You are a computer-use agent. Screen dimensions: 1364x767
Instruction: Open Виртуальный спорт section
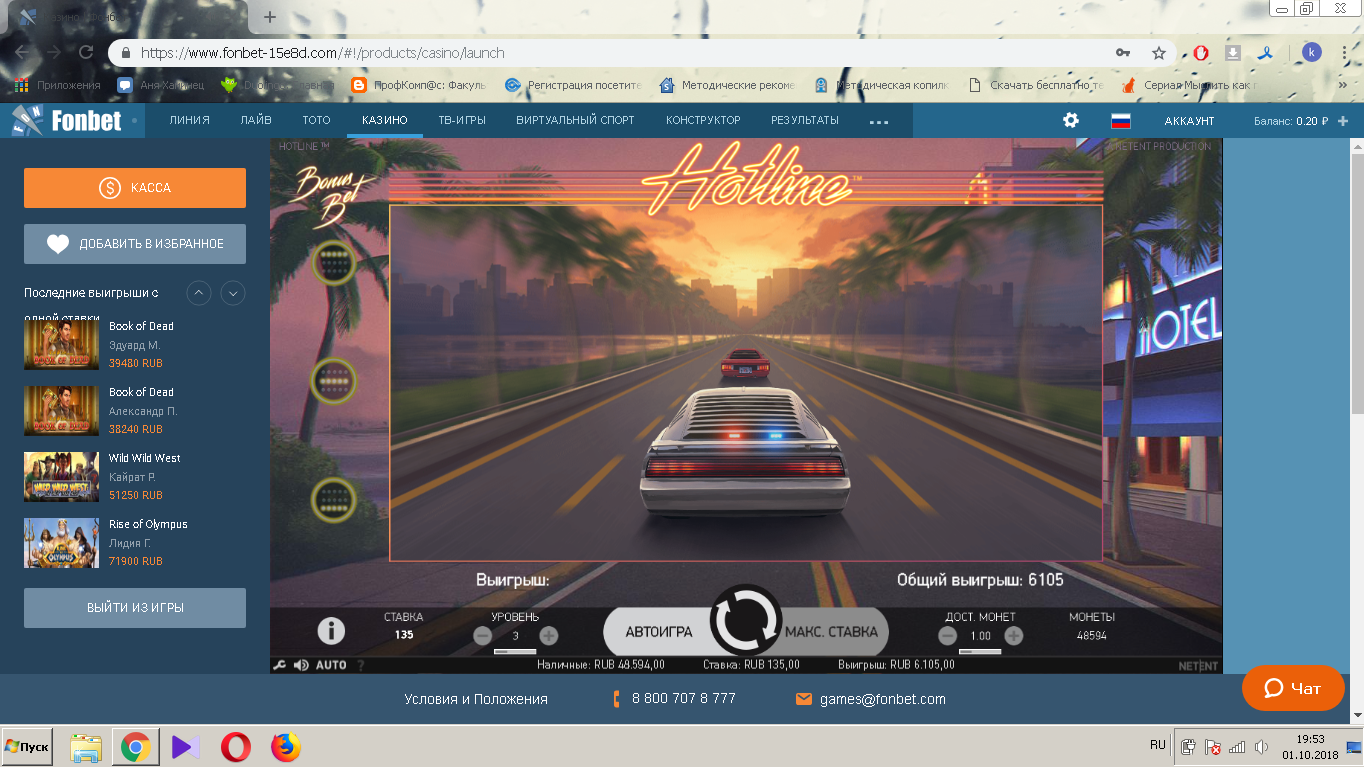[x=575, y=120]
